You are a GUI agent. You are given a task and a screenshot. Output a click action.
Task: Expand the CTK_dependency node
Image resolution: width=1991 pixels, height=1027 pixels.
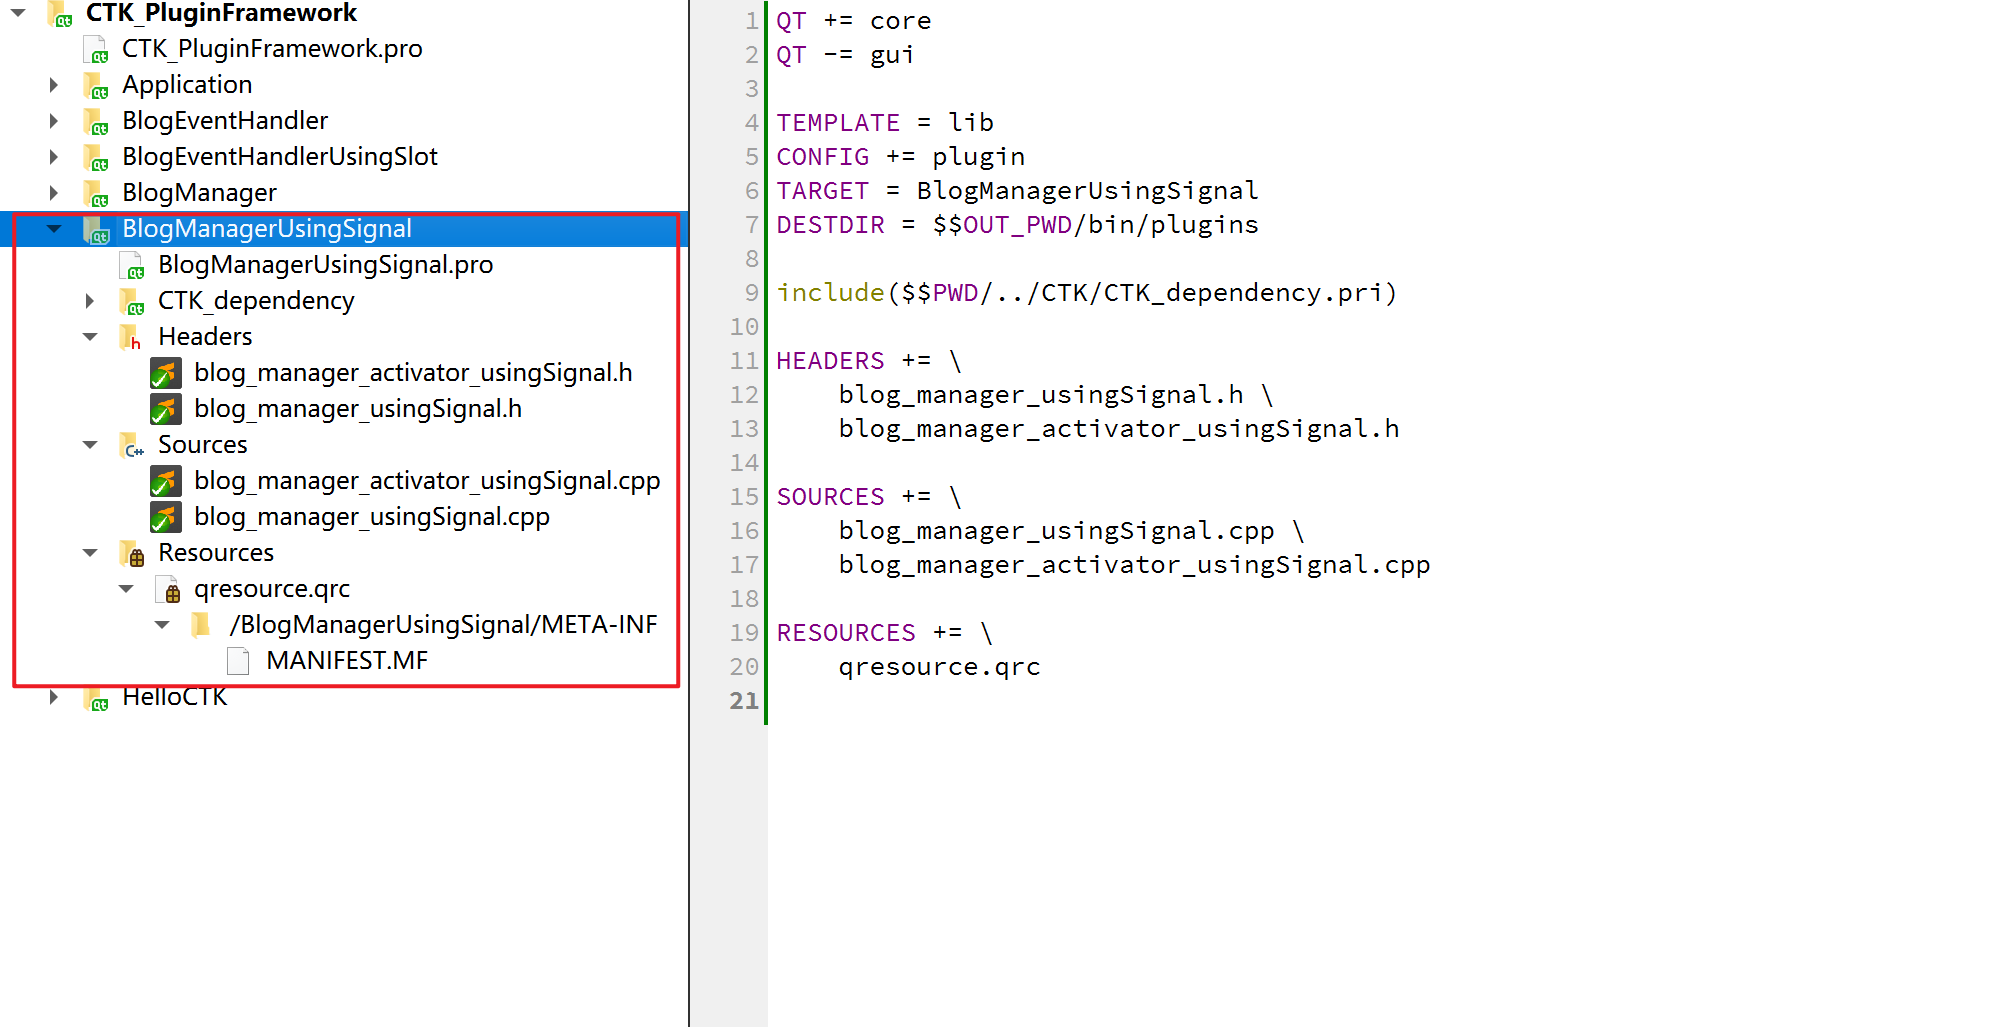click(x=90, y=301)
